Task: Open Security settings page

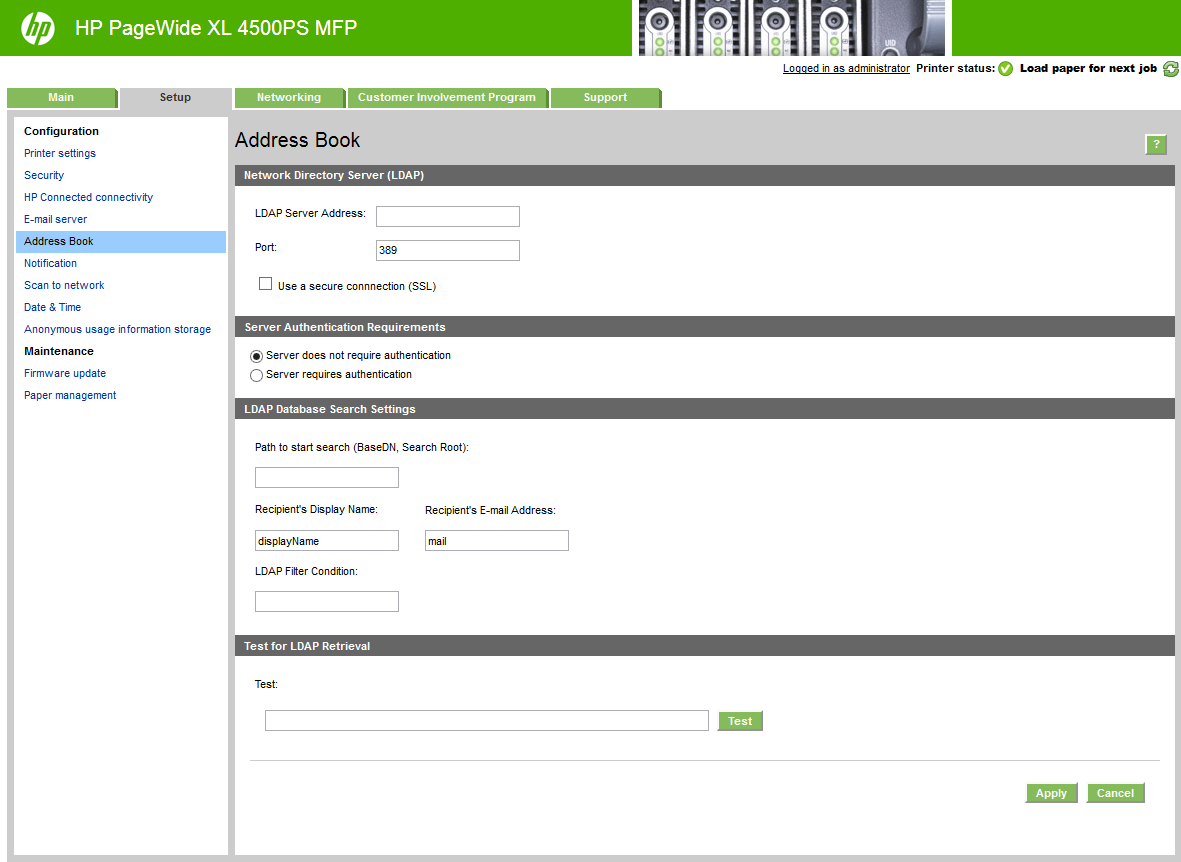Action: click(x=44, y=175)
